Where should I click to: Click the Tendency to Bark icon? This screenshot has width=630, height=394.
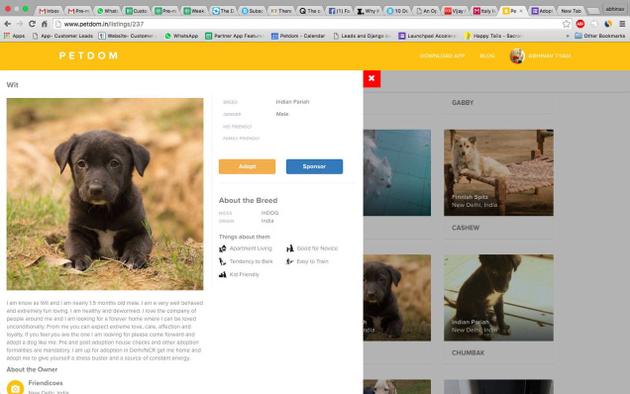click(x=223, y=261)
